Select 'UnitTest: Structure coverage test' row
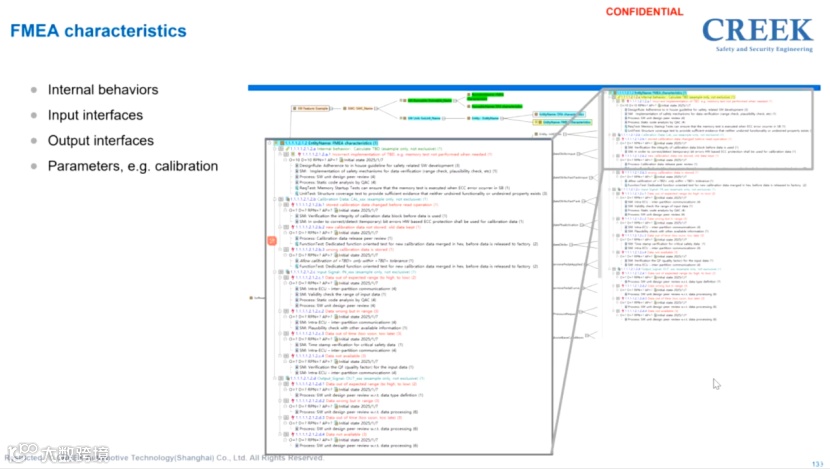830x470 pixels. [421, 193]
